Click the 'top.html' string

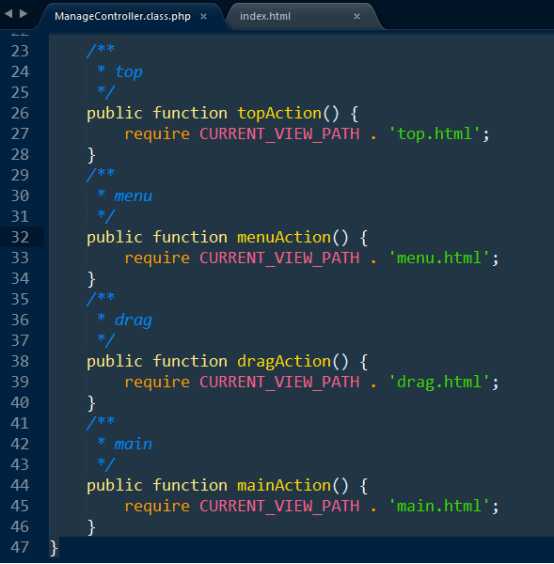coord(435,135)
